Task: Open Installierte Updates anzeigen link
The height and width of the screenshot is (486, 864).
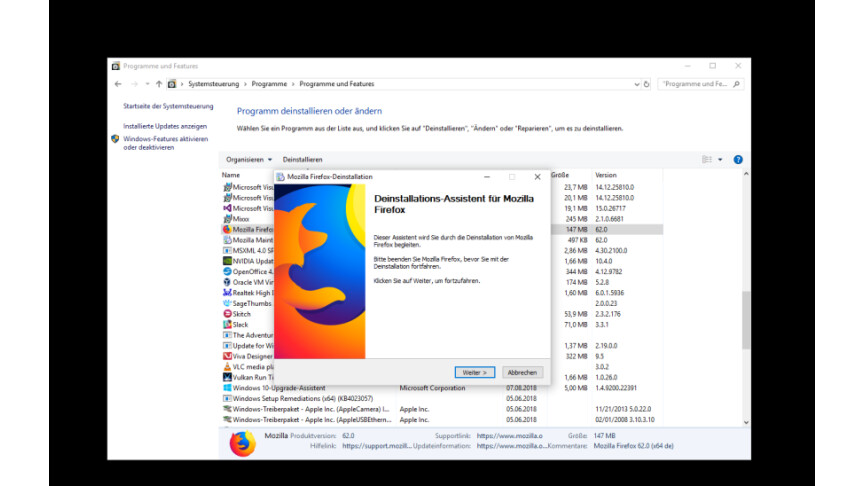Action: click(x=165, y=126)
